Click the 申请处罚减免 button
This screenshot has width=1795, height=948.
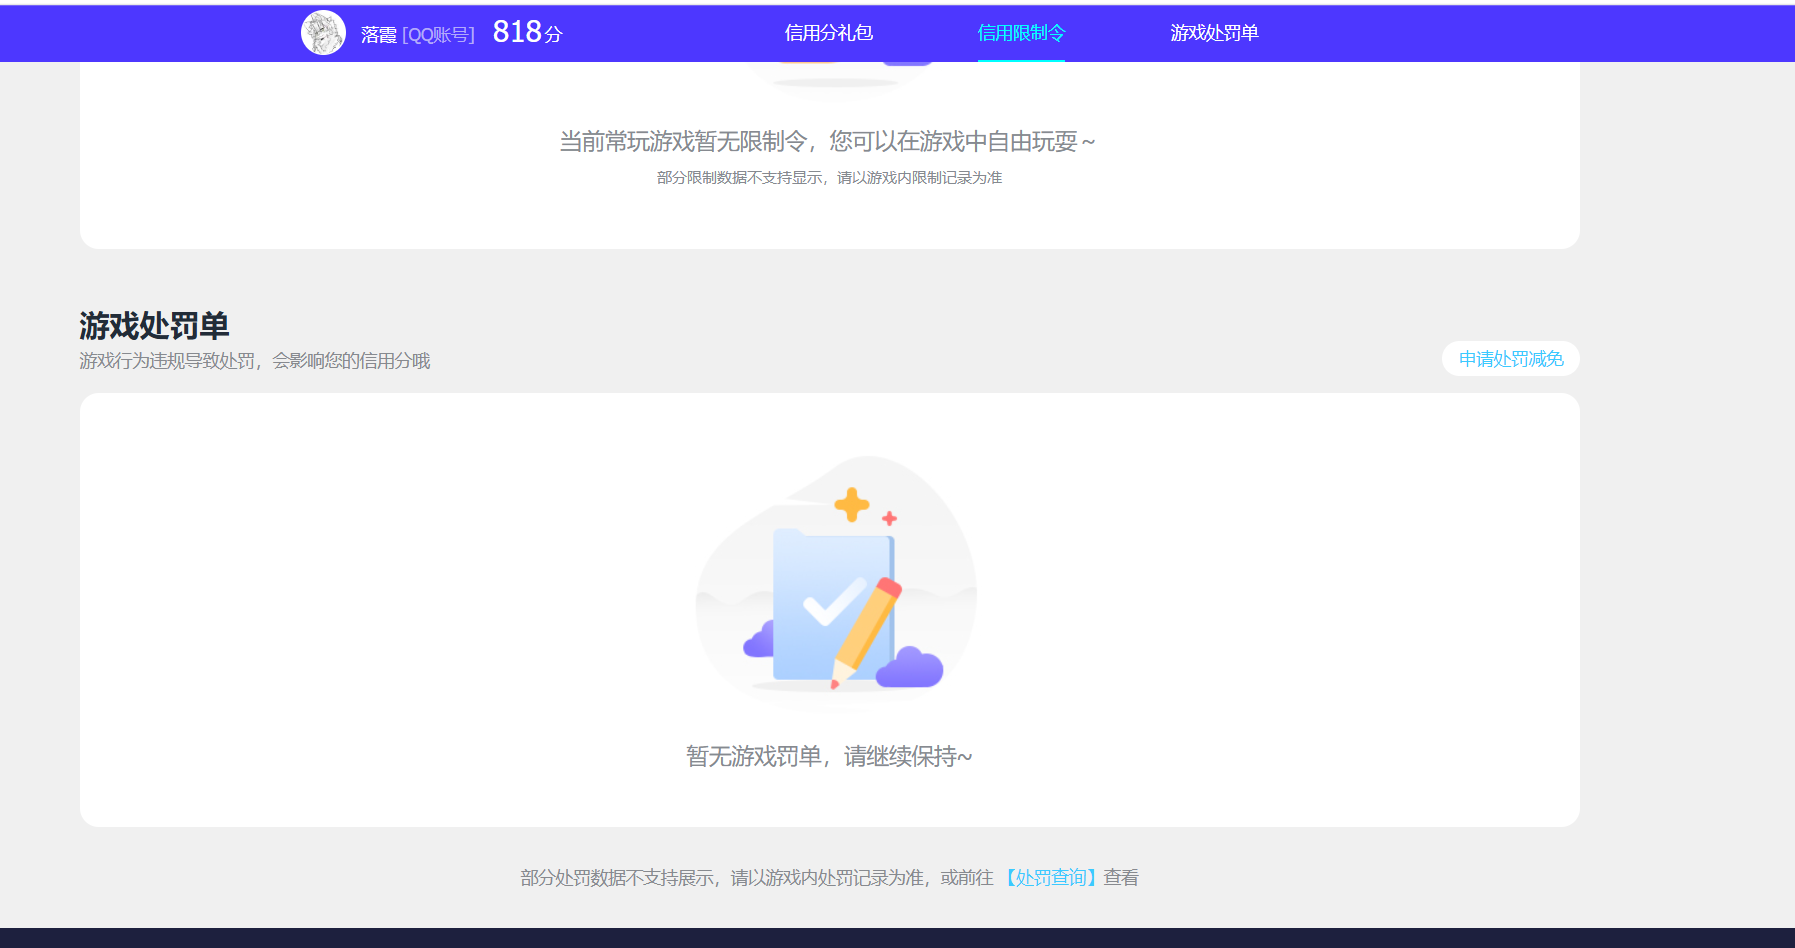point(1511,359)
